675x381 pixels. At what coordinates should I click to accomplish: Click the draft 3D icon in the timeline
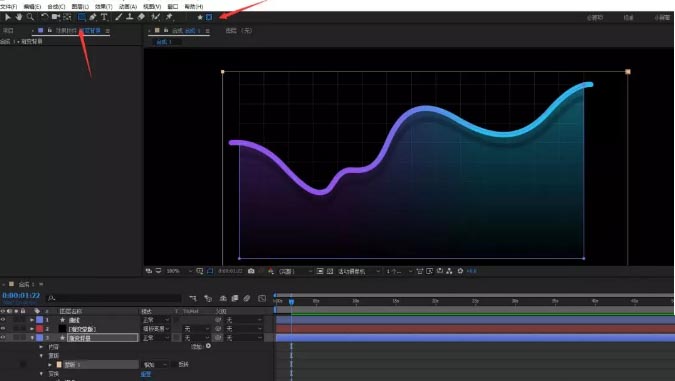pos(208,298)
